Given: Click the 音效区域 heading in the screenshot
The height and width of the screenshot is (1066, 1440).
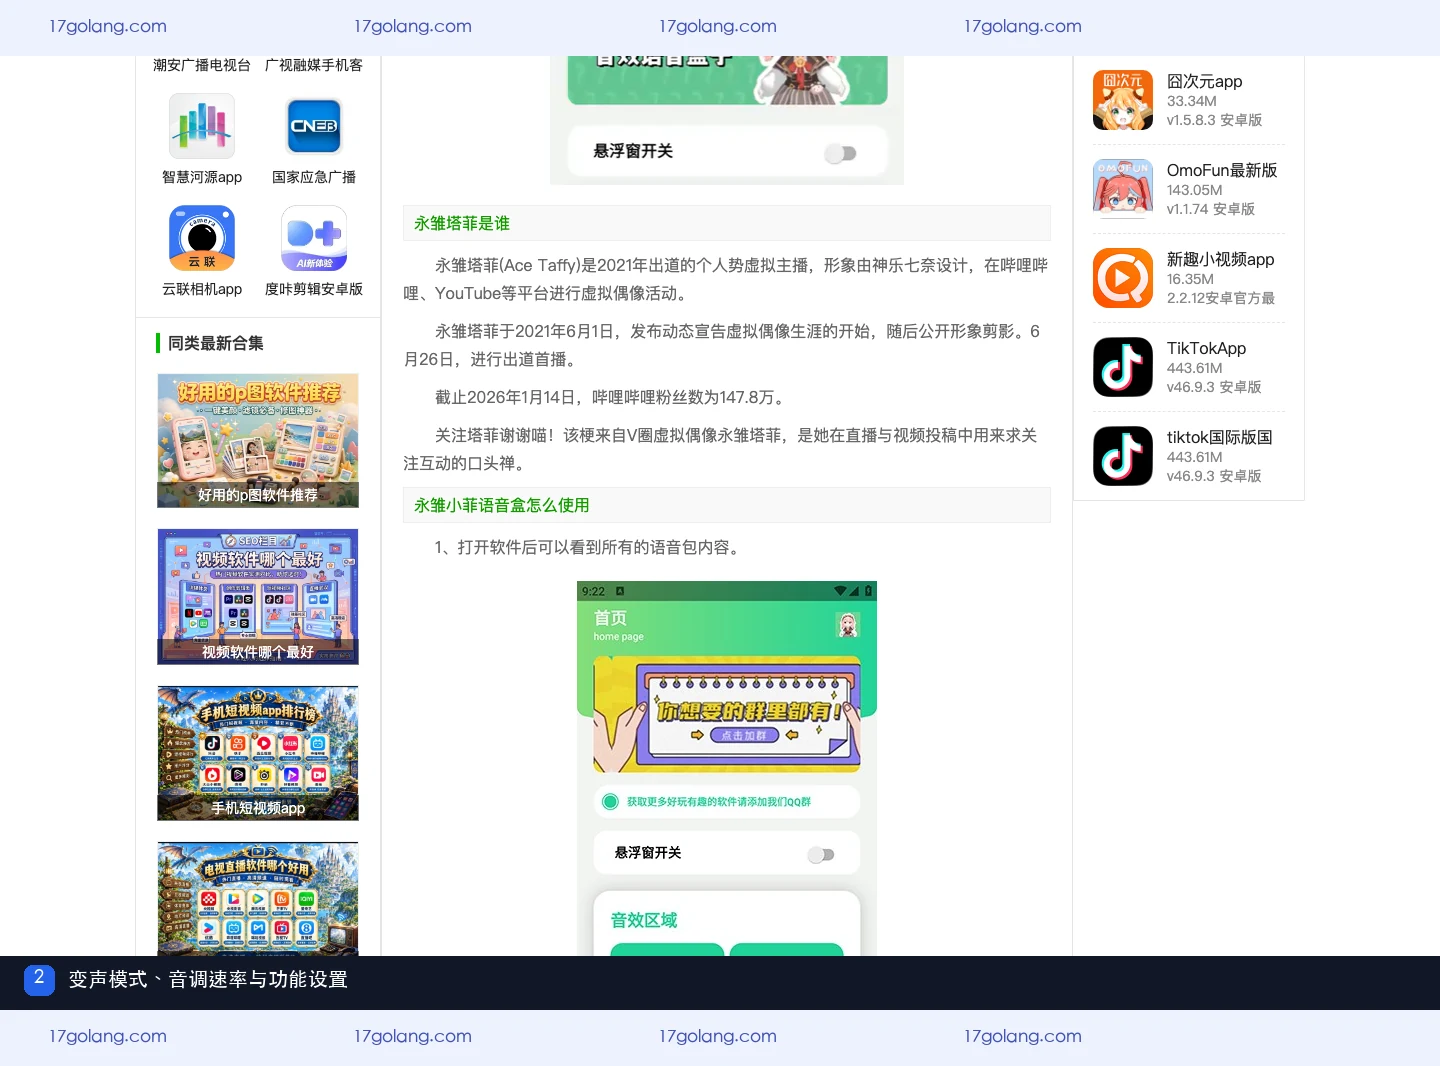Looking at the screenshot, I should click(x=644, y=920).
